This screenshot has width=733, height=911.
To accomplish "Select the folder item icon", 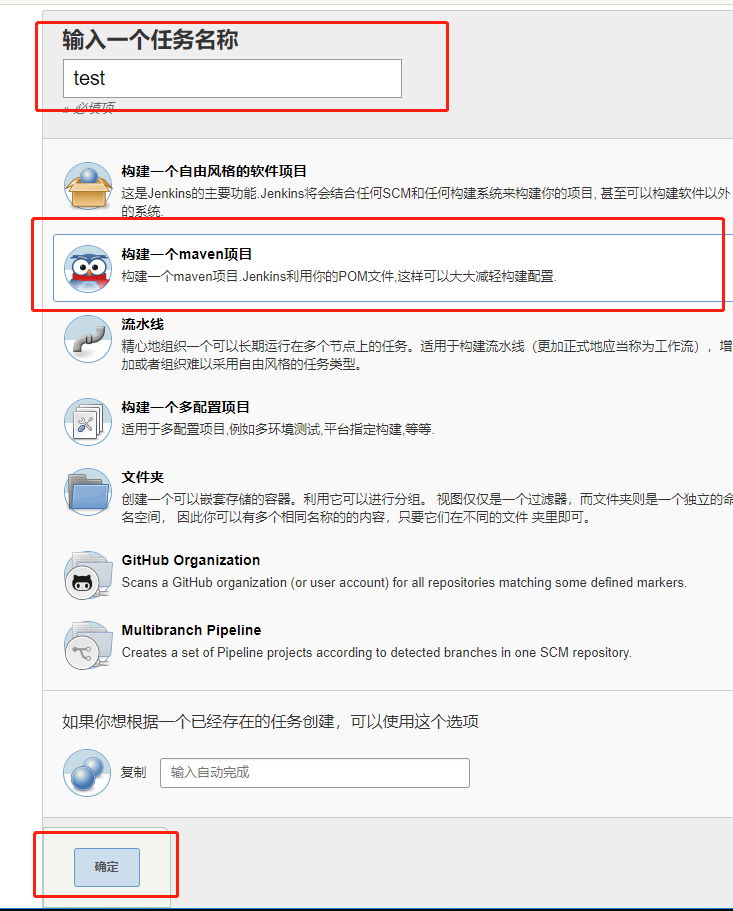I will point(88,492).
